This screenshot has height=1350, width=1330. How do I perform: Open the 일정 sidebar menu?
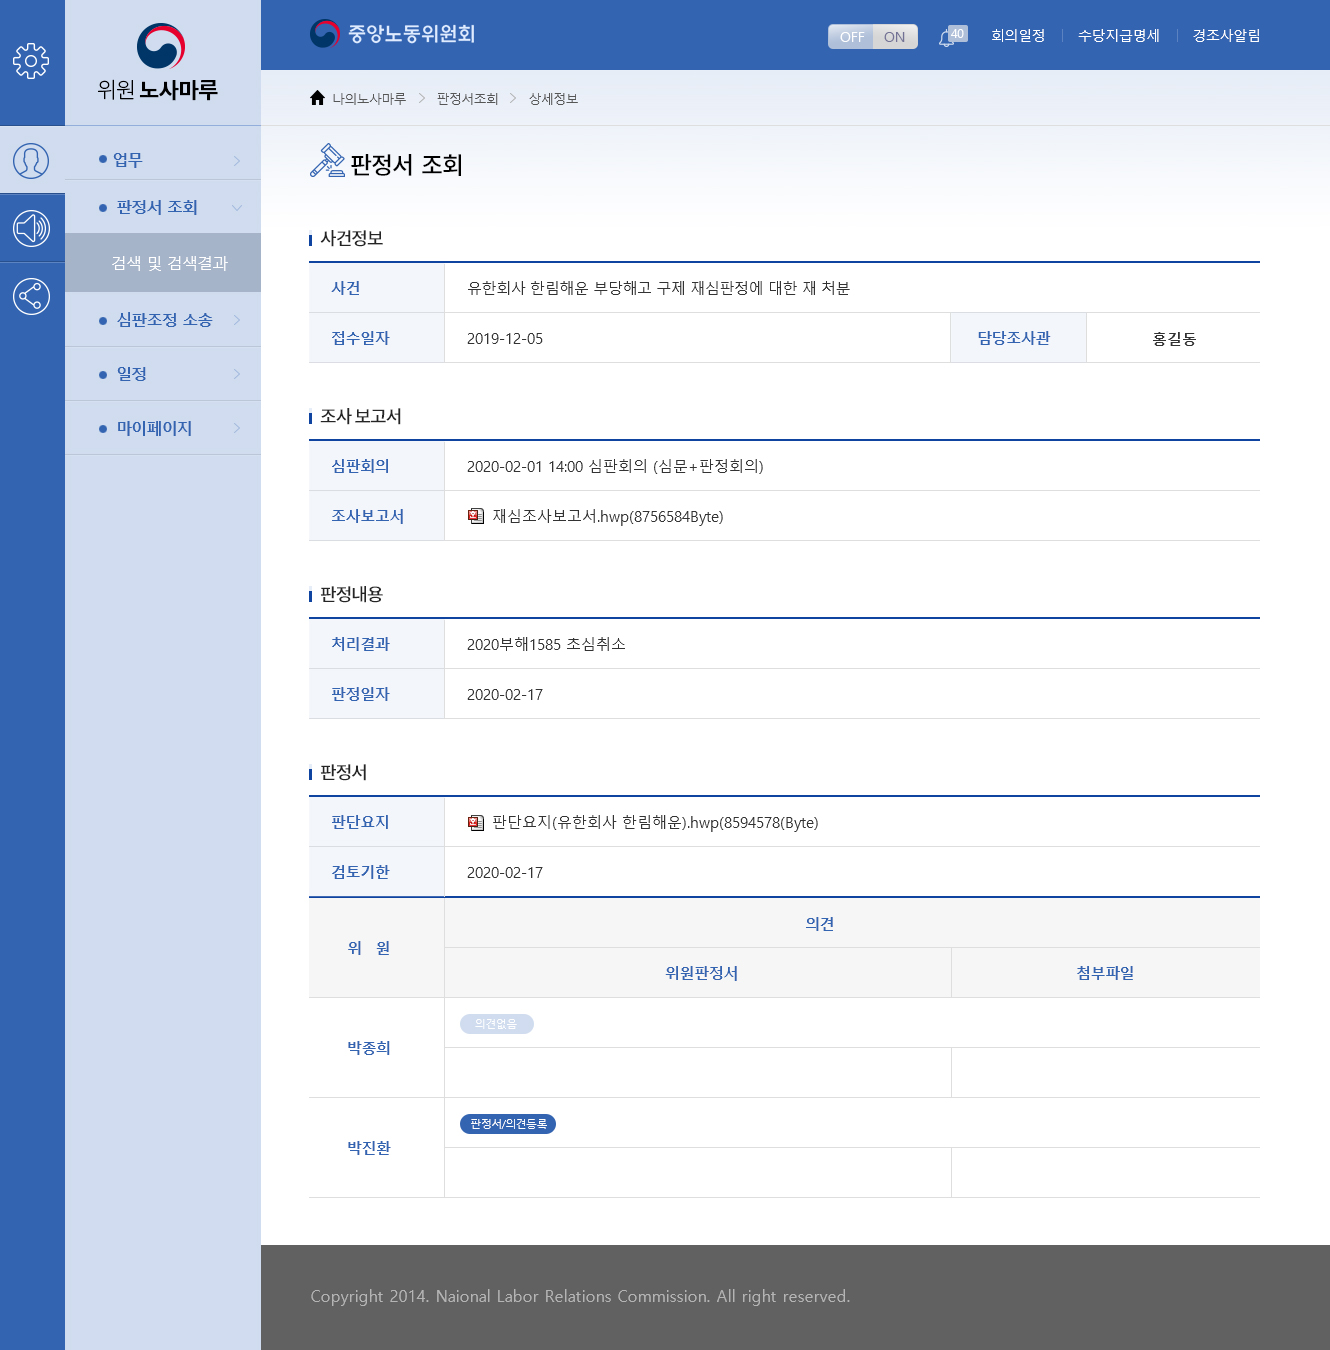163,374
